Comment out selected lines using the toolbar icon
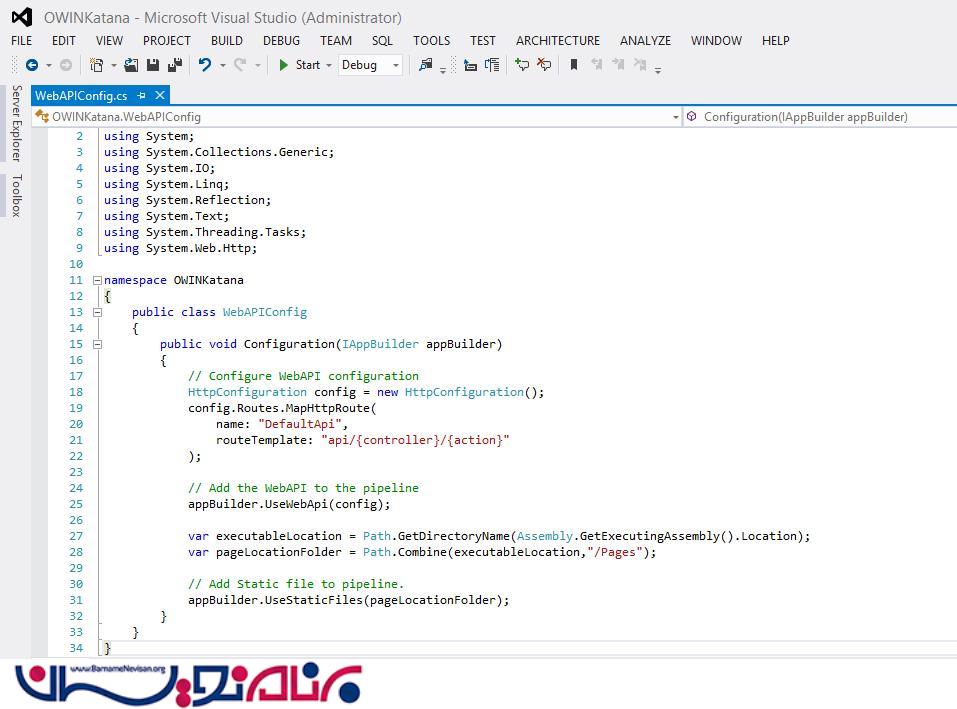Image resolution: width=957 pixels, height=709 pixels. [522, 65]
